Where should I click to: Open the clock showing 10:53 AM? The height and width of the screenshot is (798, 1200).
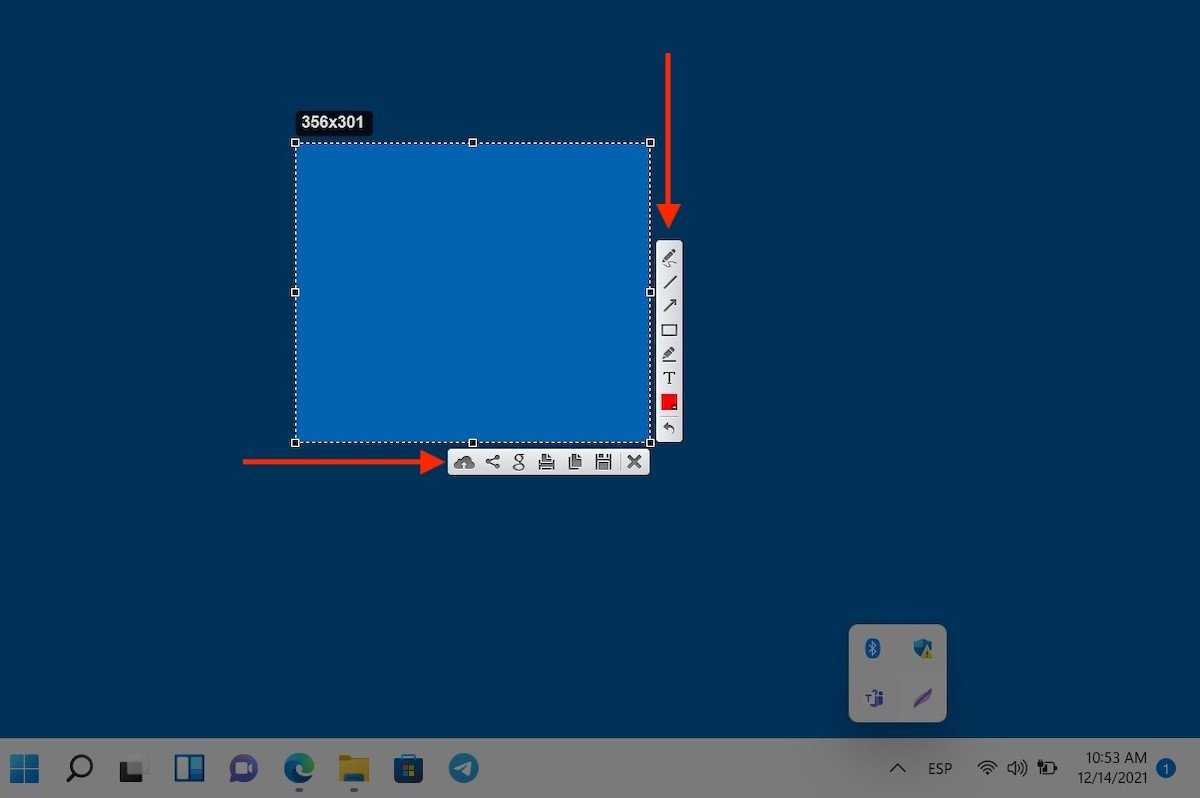pos(1113,767)
